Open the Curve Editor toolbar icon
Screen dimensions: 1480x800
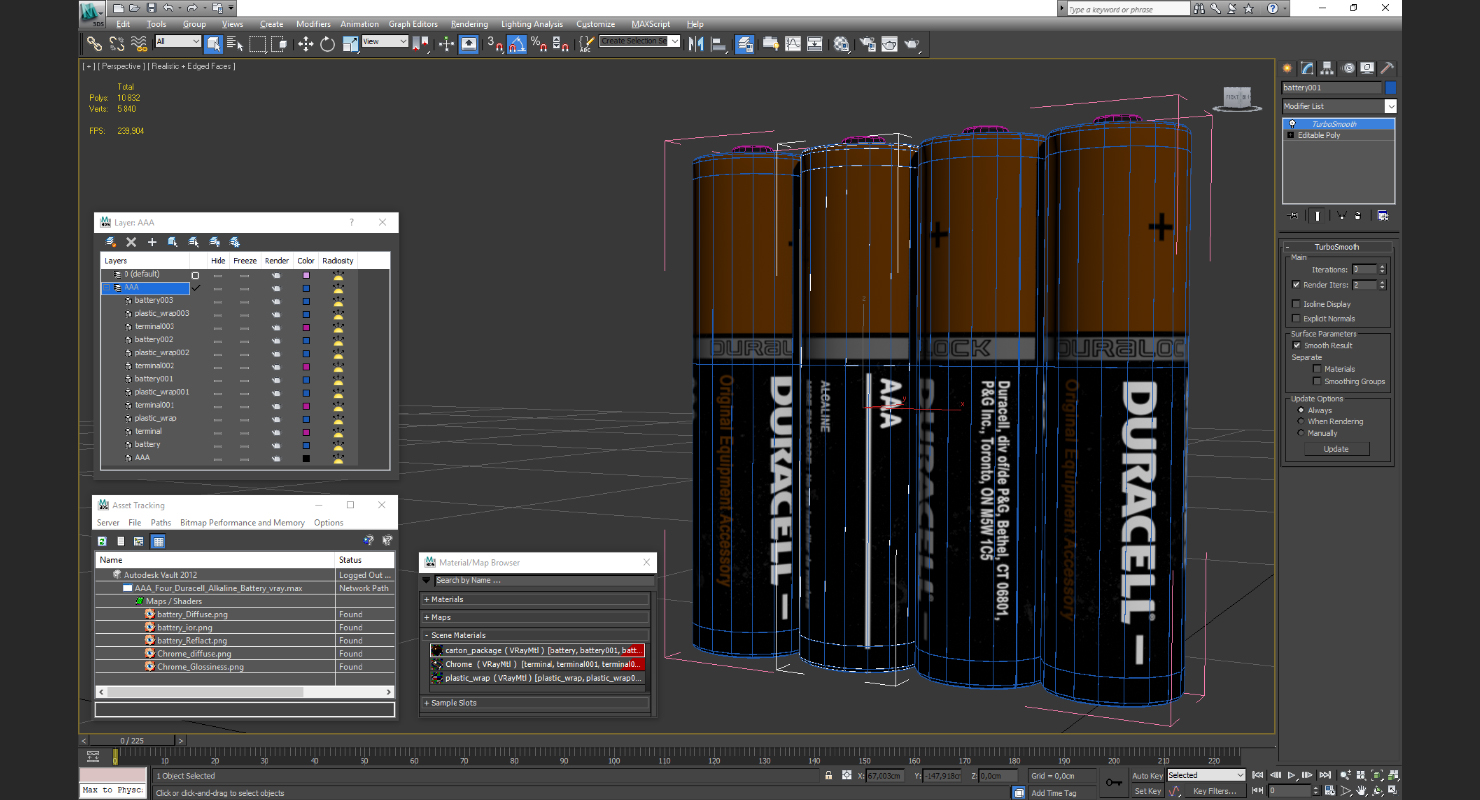coord(793,44)
